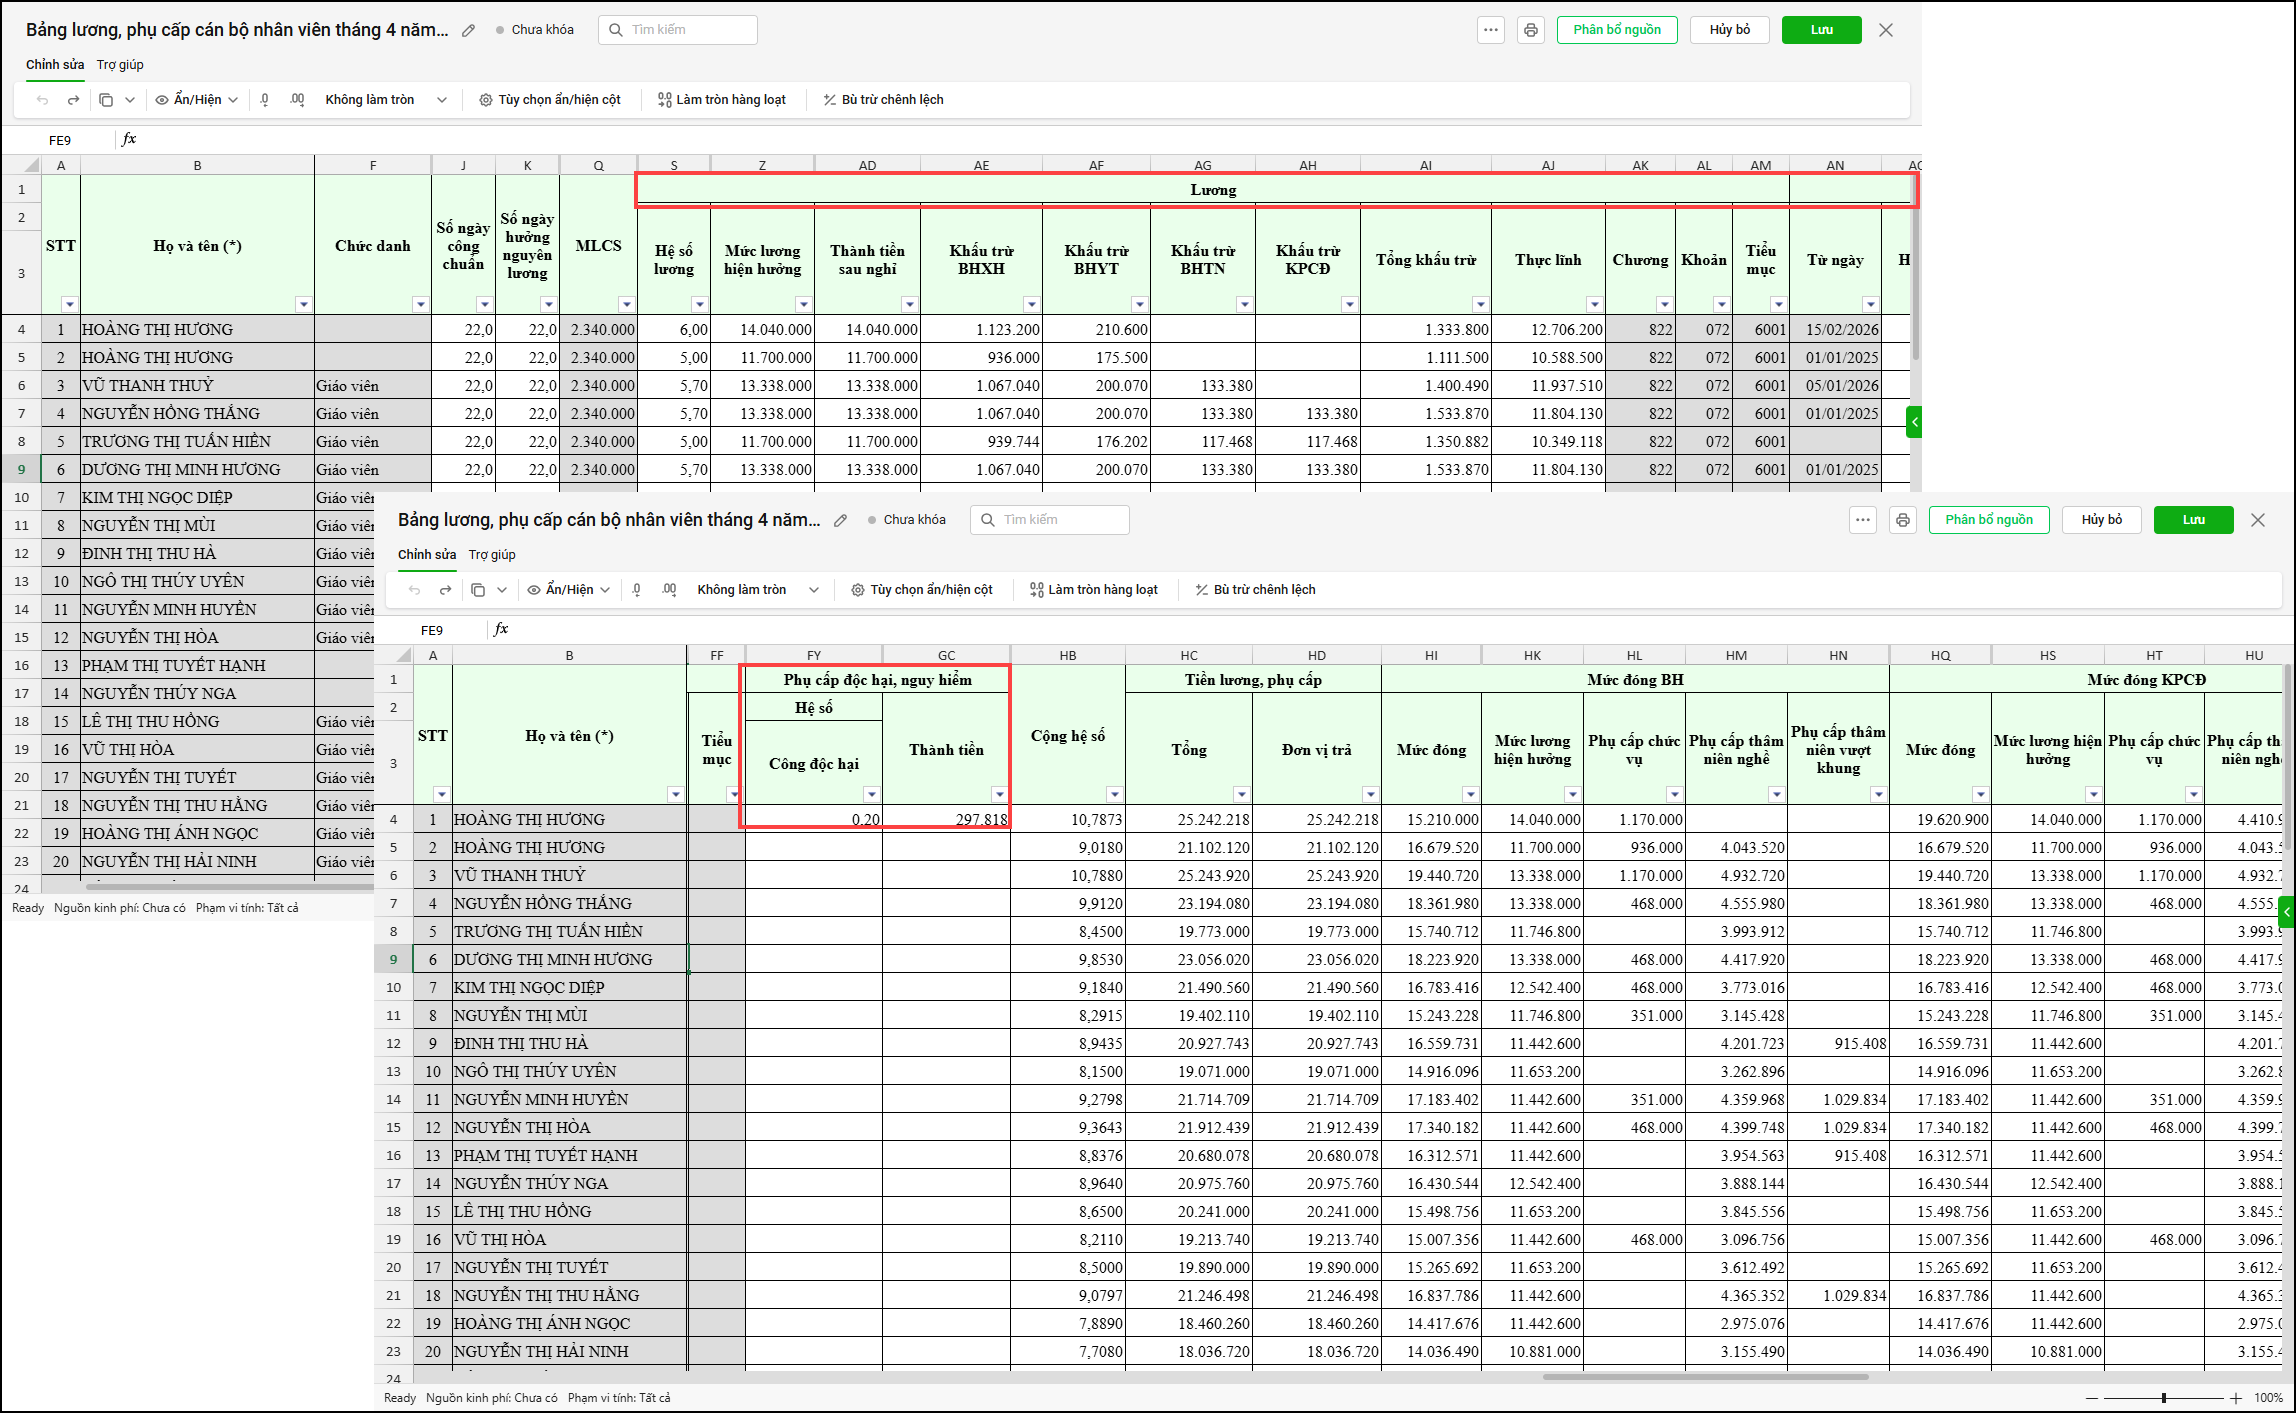This screenshot has height=1413, width=2296.
Task: Click zoom-in plus icon in status bar
Action: (2236, 1398)
